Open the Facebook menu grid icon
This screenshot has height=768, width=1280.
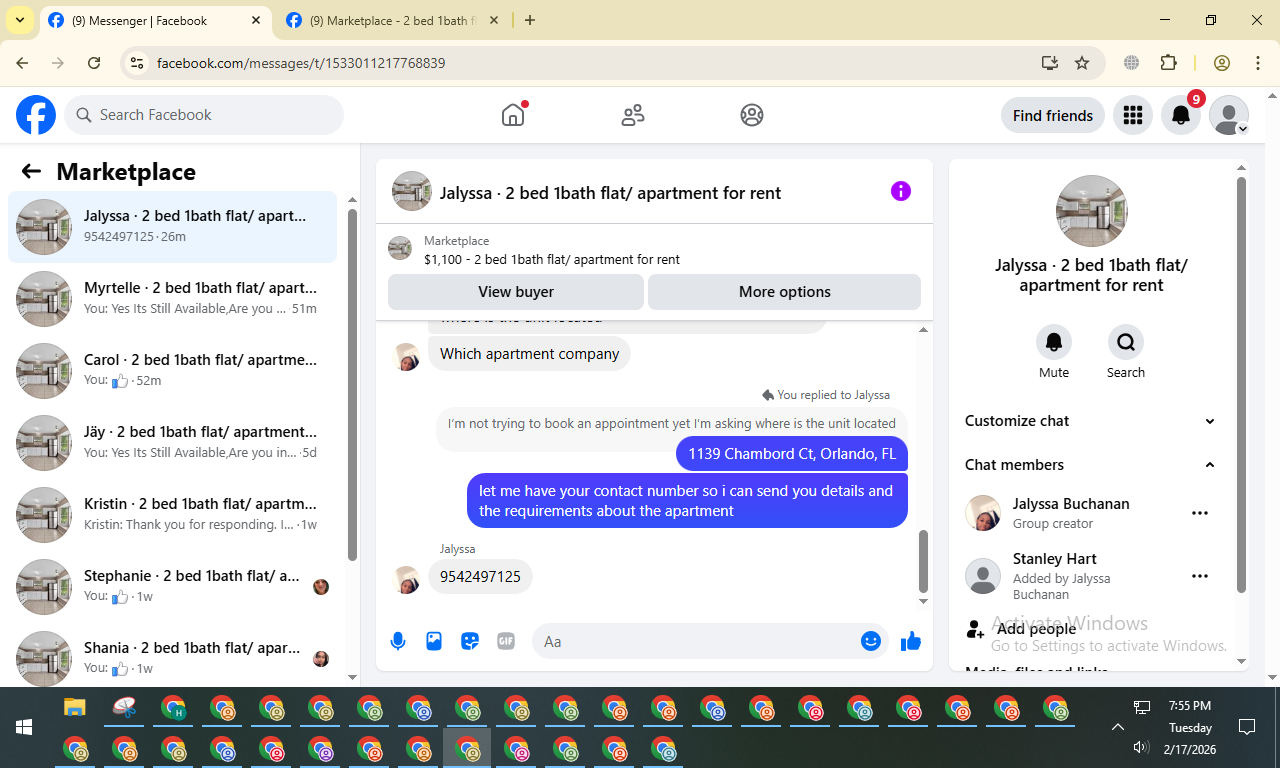pyautogui.click(x=1133, y=115)
